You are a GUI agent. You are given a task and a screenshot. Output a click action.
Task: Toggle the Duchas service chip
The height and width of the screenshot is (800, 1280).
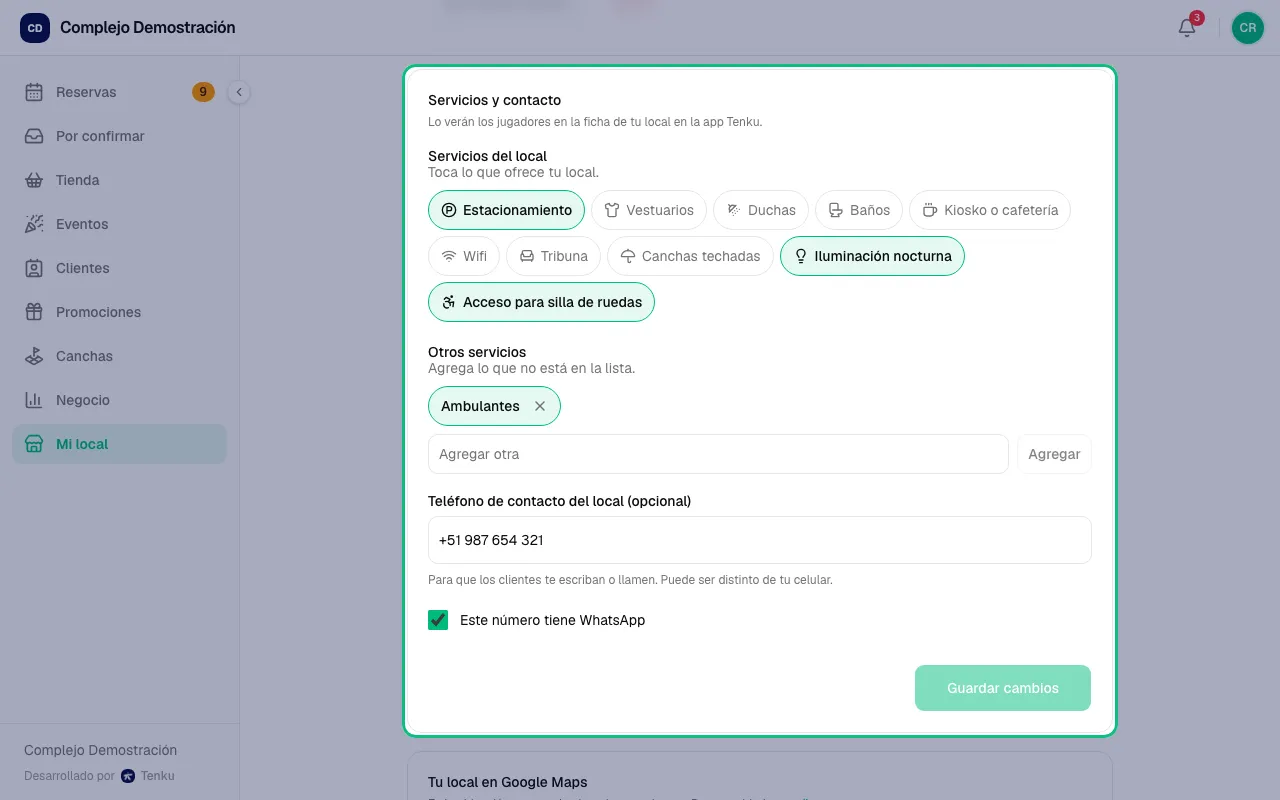(761, 210)
